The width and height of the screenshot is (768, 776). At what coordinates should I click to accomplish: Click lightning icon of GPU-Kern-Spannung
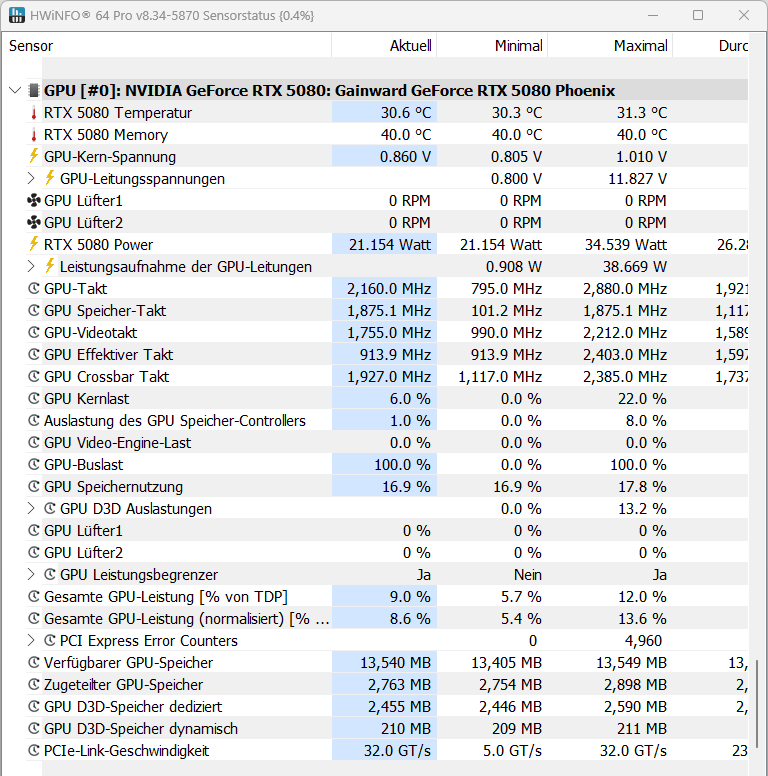tap(33, 156)
